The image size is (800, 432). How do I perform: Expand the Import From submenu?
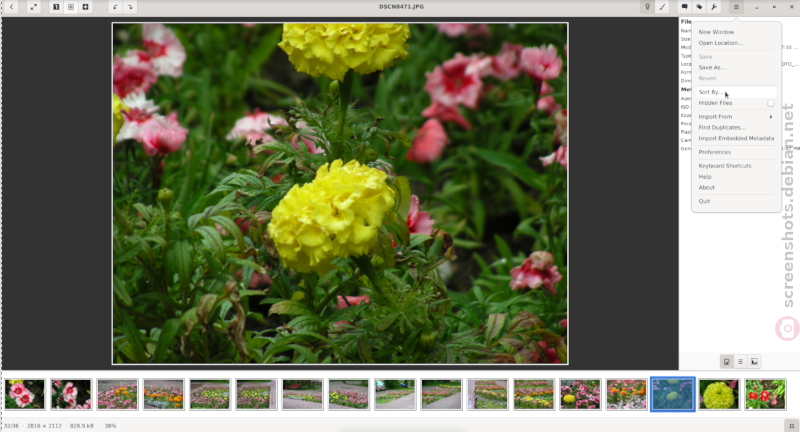[x=736, y=117]
